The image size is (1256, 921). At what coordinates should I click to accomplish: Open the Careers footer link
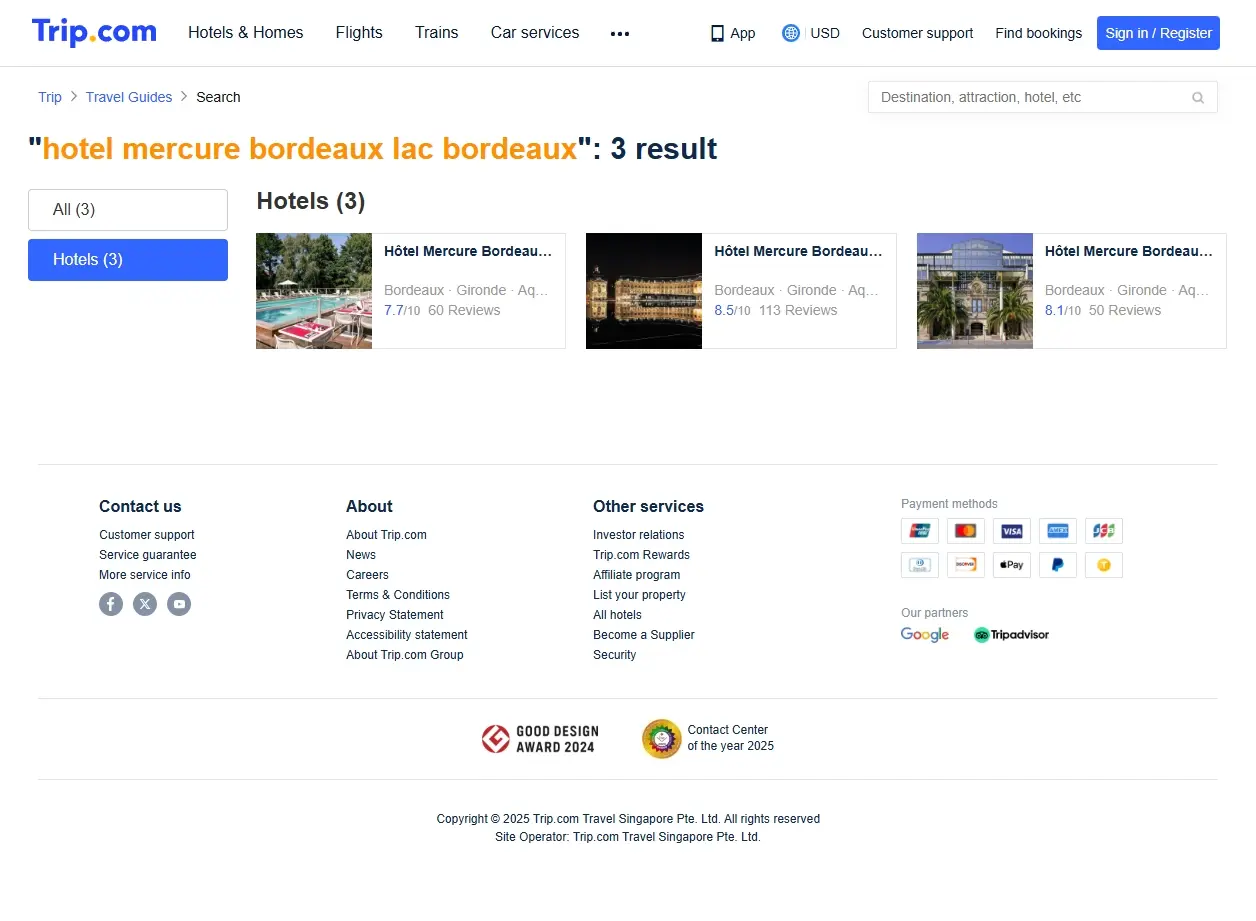click(x=367, y=575)
